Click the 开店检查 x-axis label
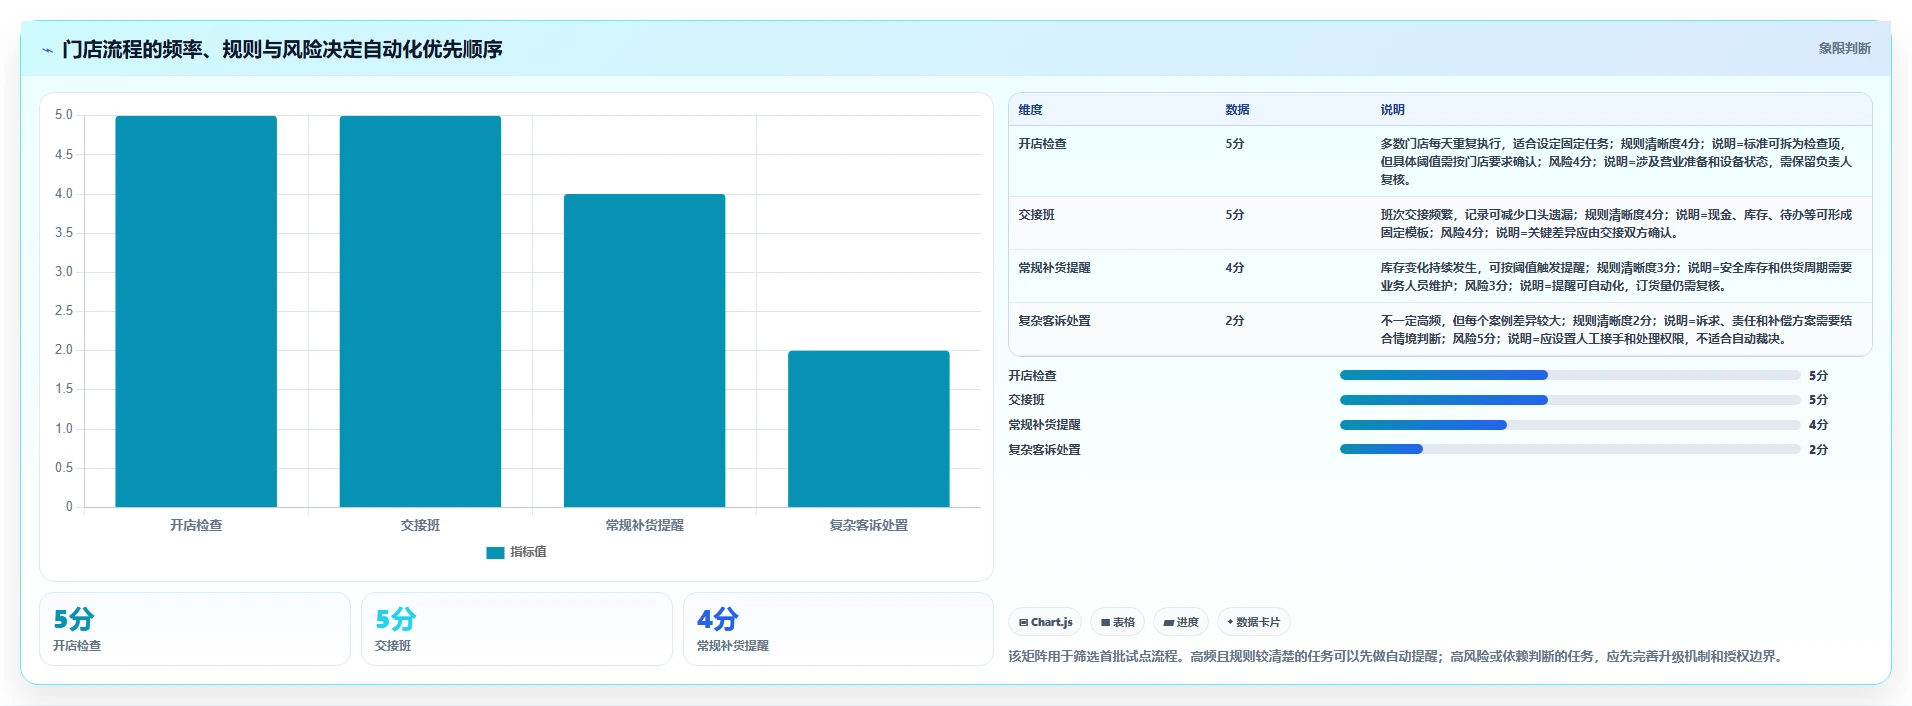 point(196,525)
